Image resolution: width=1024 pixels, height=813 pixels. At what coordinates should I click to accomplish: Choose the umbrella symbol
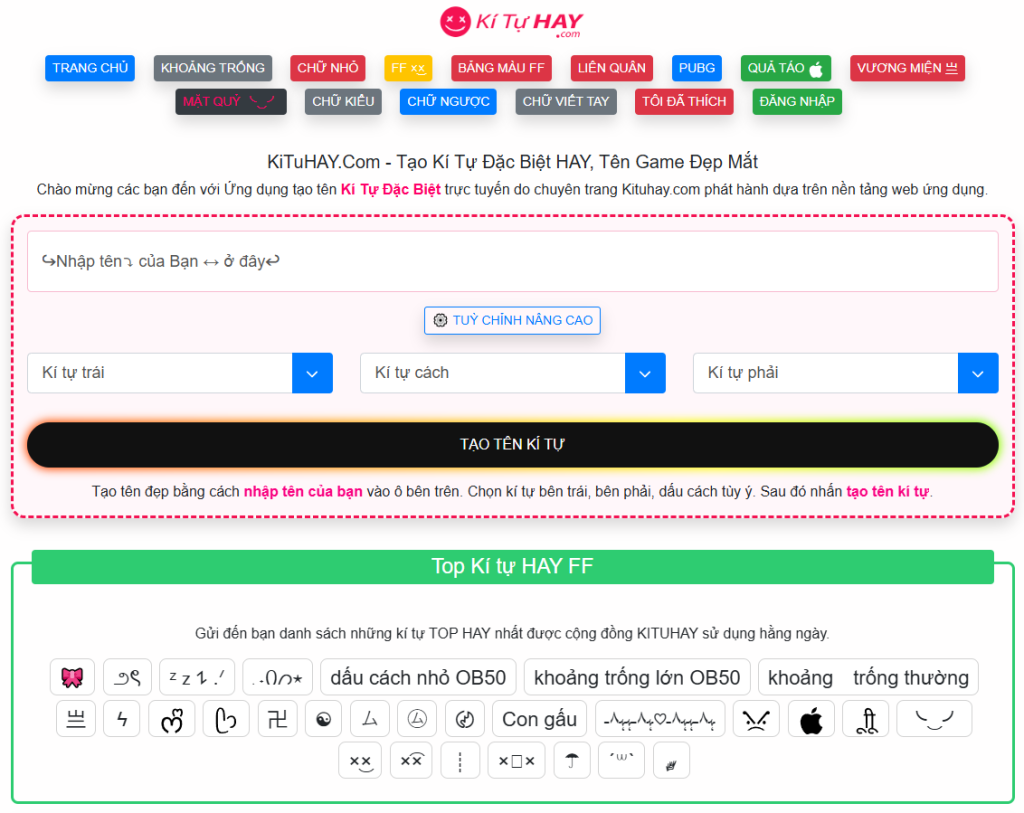click(x=572, y=760)
